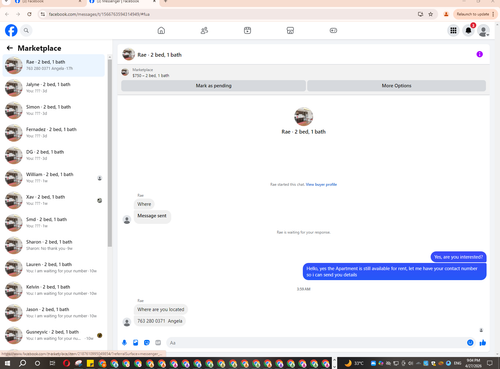Open conversation information purple icon
Viewport: 500px width, 369px height.
point(479,54)
